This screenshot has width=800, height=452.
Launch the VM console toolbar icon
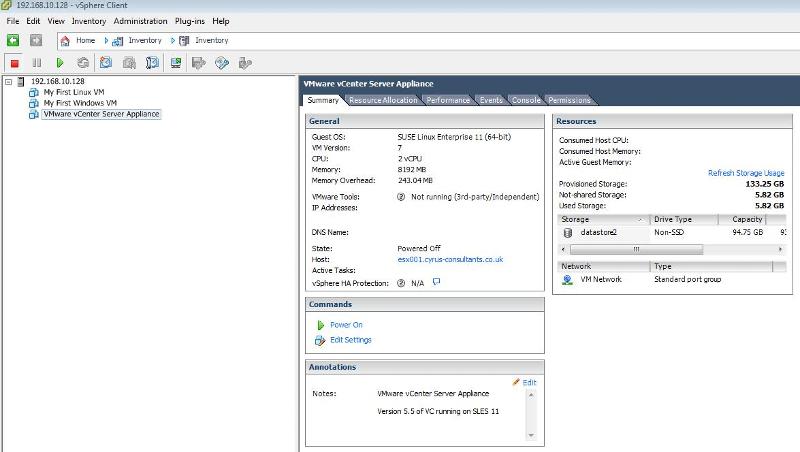pyautogui.click(x=176, y=63)
